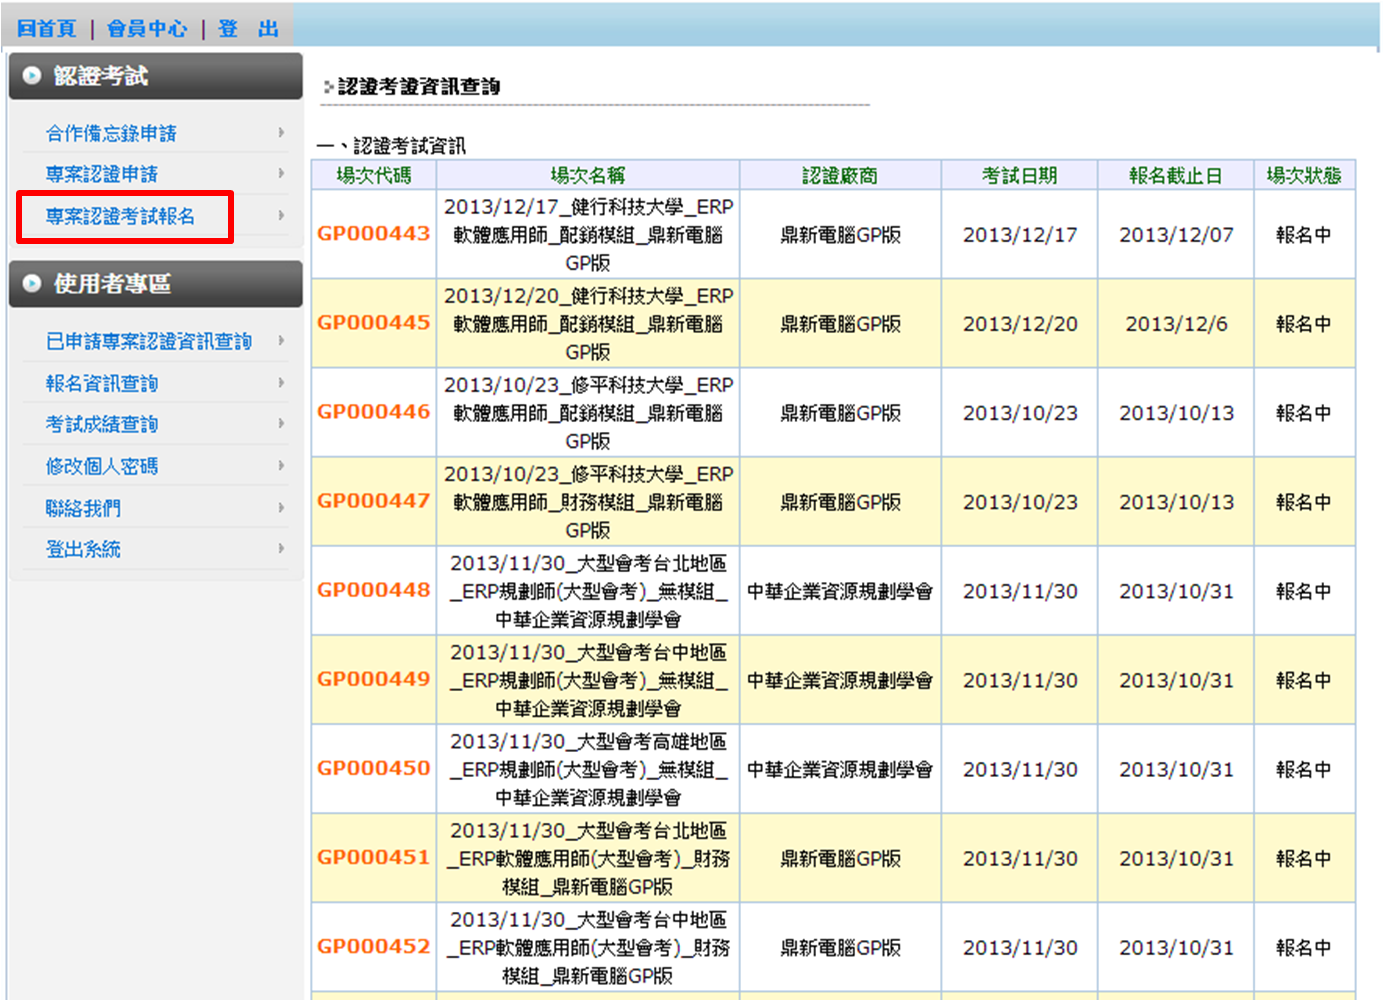
Task: Click session code GP000449
Action: (373, 679)
